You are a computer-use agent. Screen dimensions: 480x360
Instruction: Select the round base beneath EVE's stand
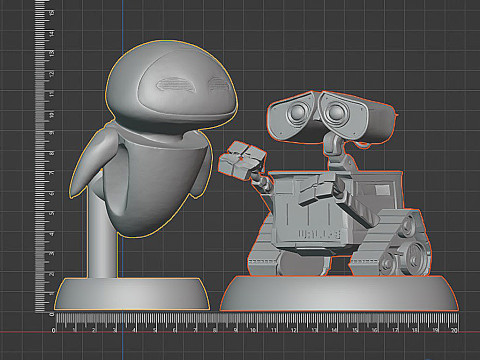pos(132,294)
